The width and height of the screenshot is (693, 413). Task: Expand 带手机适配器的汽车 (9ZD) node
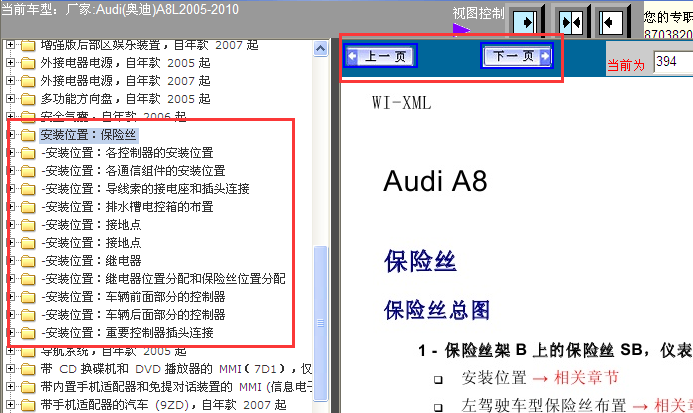(10, 405)
